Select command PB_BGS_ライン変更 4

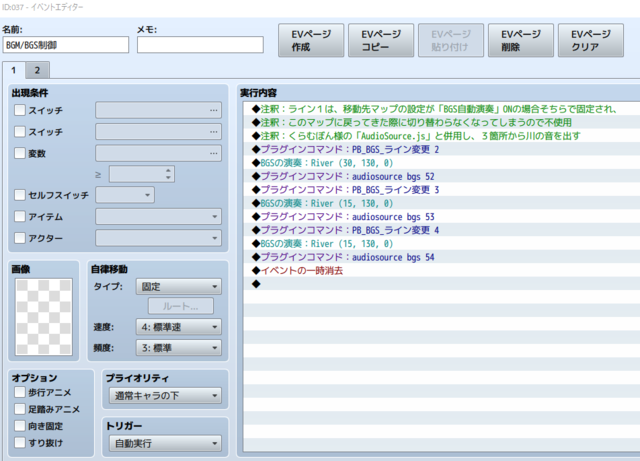click(x=442, y=230)
